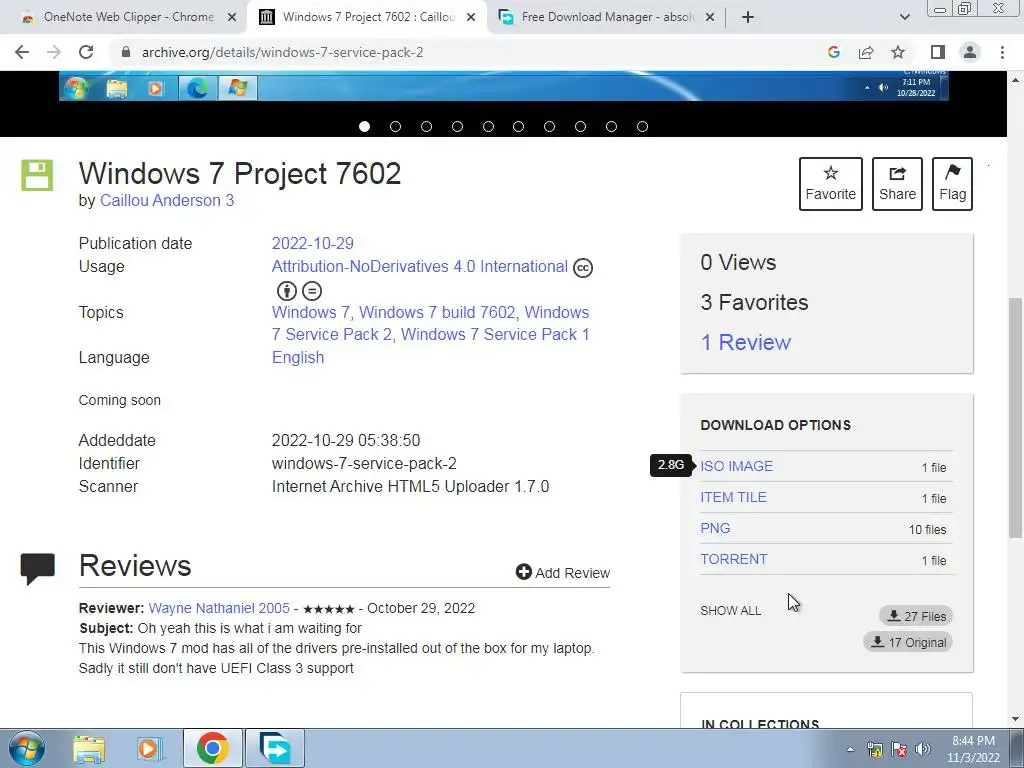Click the system tray volume speaker

point(922,749)
